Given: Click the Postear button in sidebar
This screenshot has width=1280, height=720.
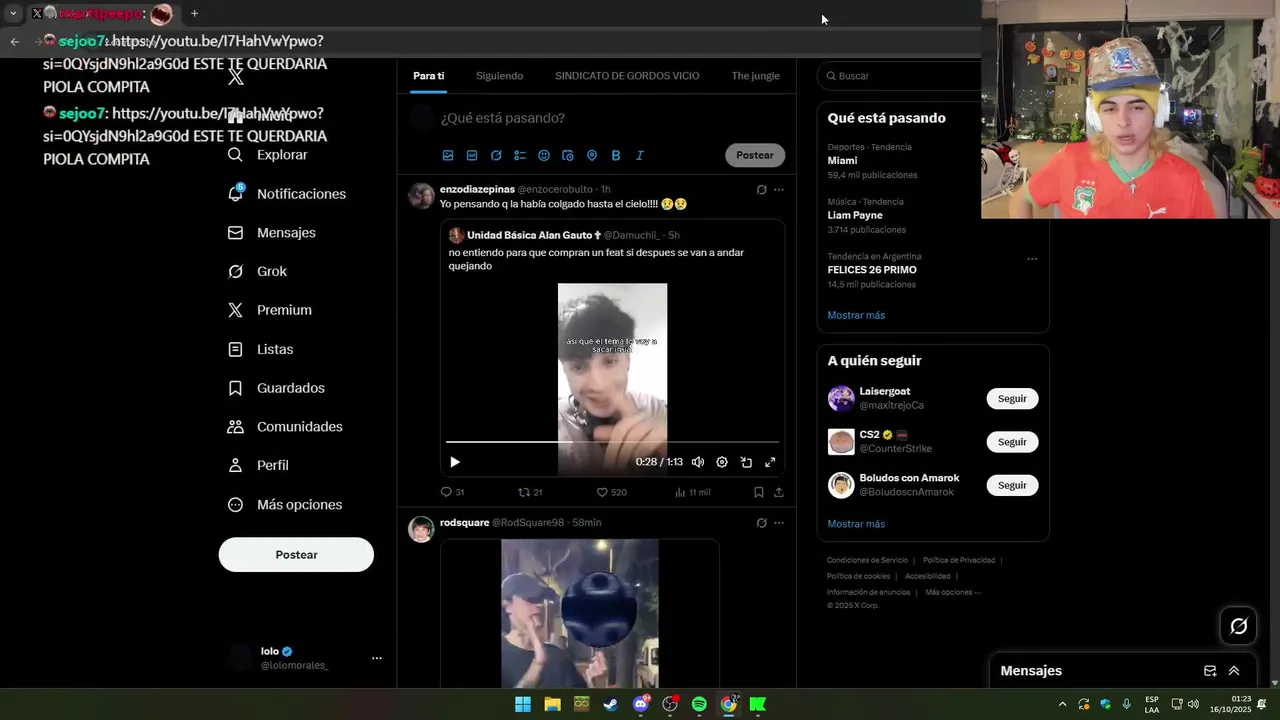Looking at the screenshot, I should [296, 555].
